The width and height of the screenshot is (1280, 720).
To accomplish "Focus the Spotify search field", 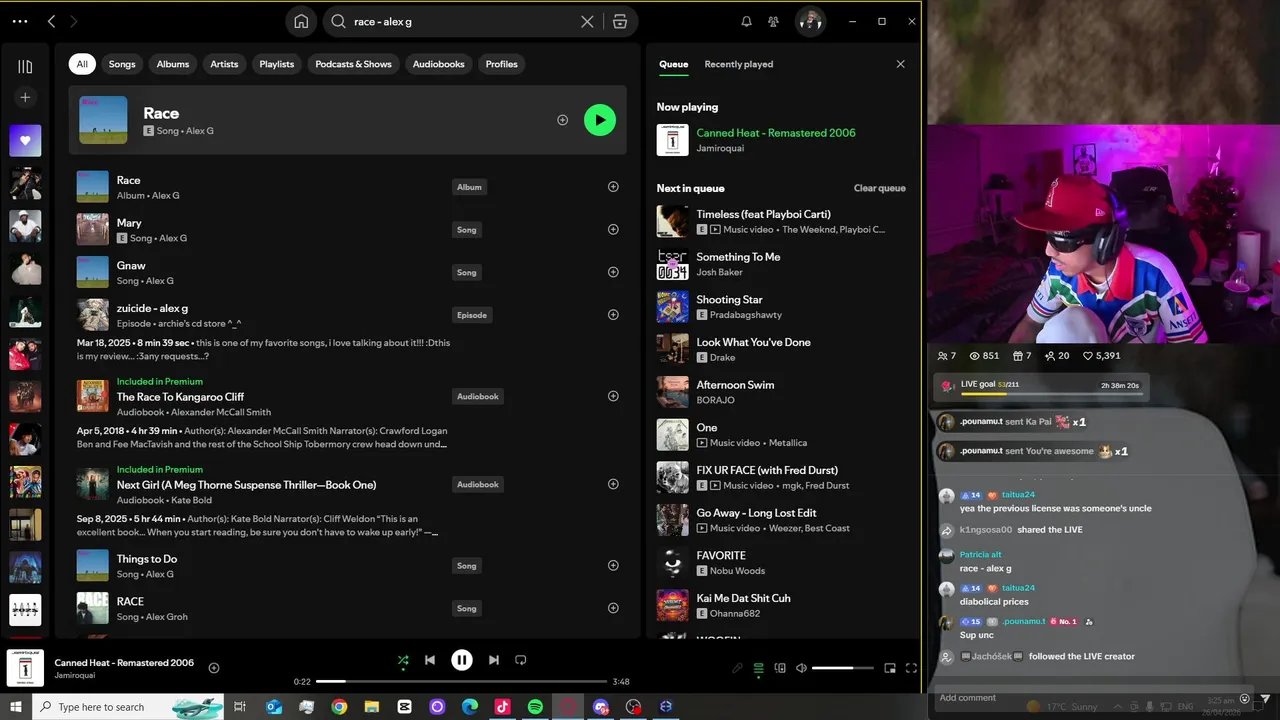I will point(463,21).
